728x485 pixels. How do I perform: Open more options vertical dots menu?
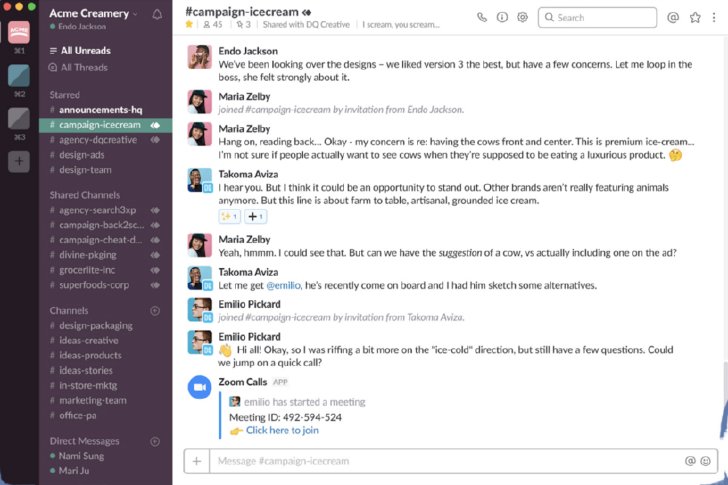point(714,18)
